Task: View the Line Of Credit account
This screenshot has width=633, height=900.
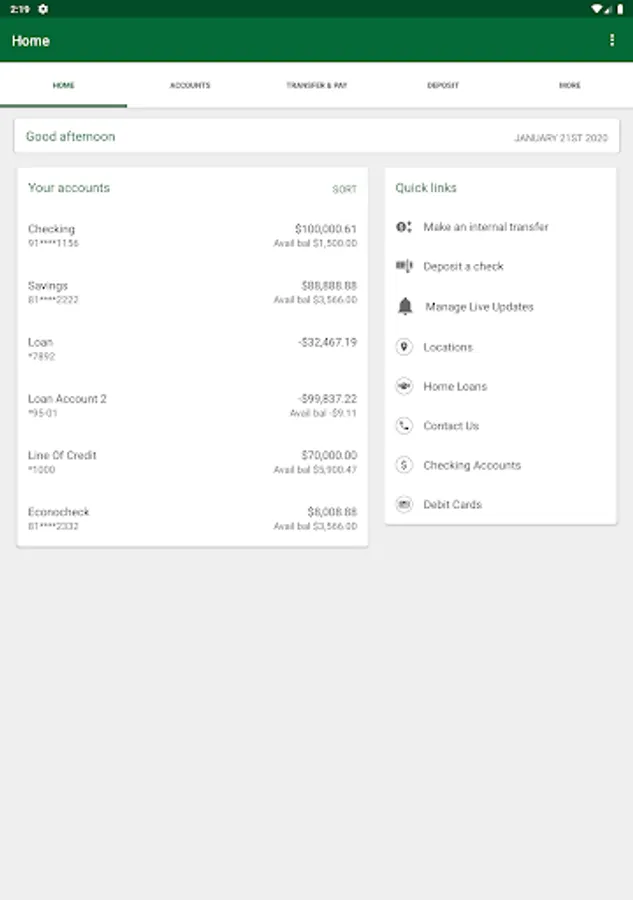Action: (x=192, y=462)
